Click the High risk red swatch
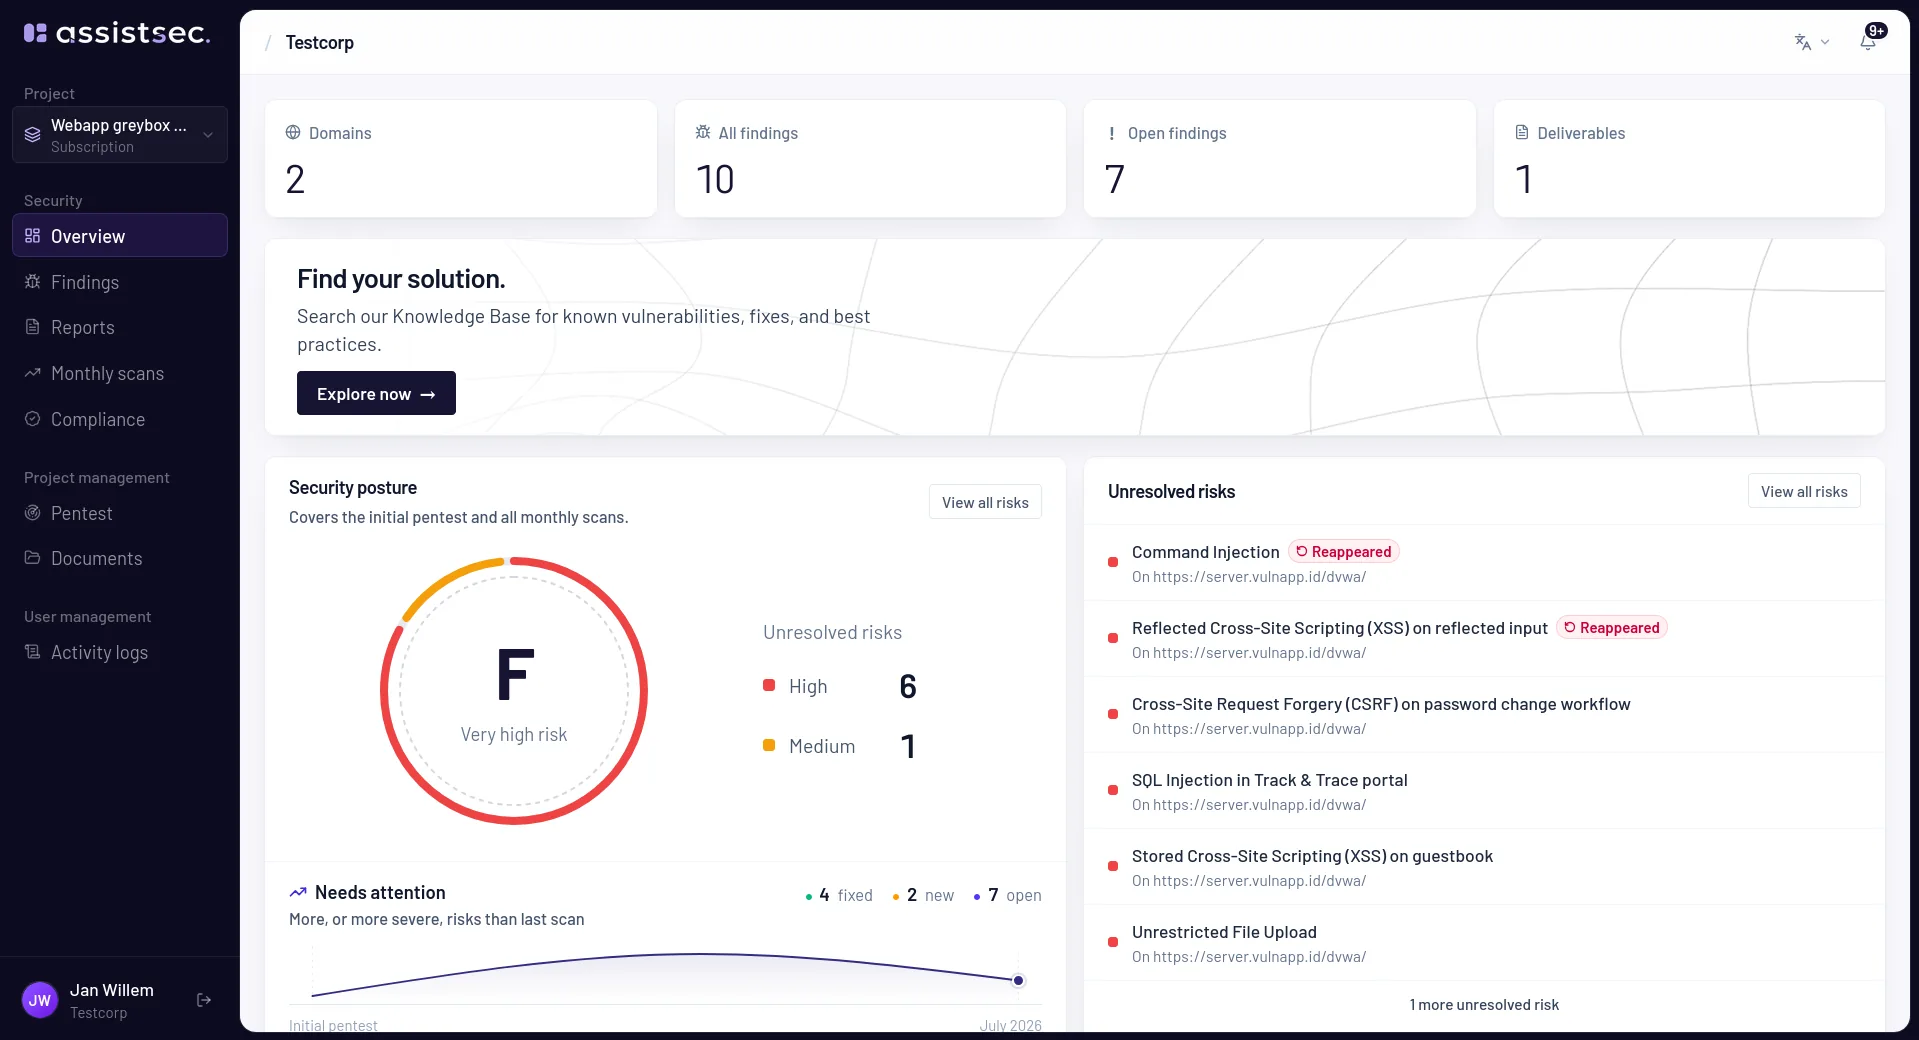The image size is (1919, 1040). point(769,685)
